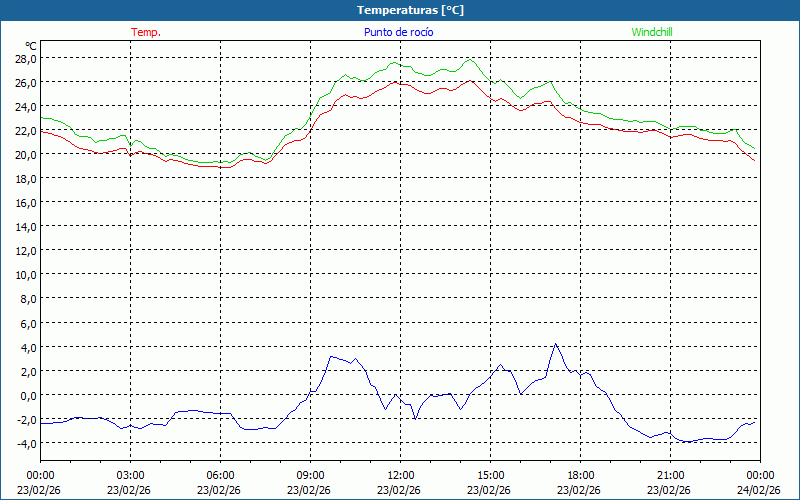The width and height of the screenshot is (800, 500).
Task: Click the °C unit label above the axis
Action: (x=31, y=45)
